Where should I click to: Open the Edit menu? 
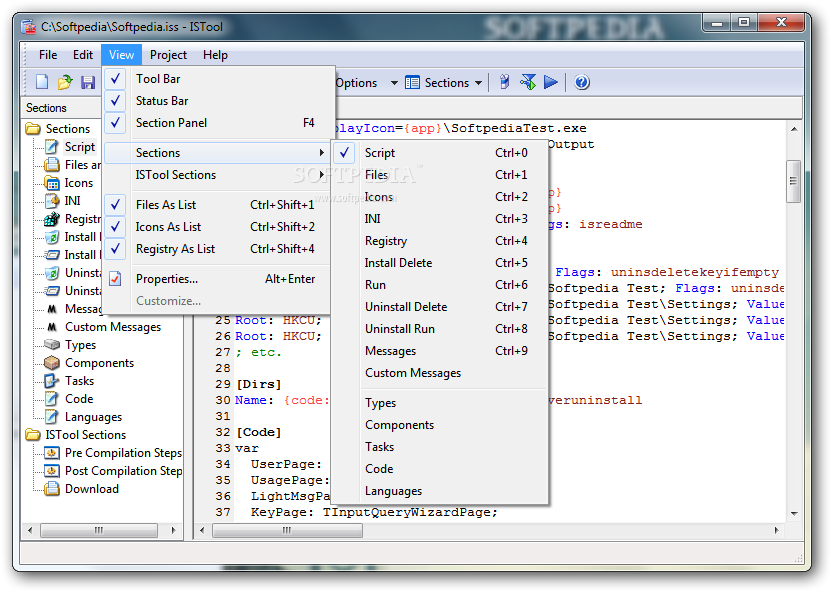click(83, 55)
